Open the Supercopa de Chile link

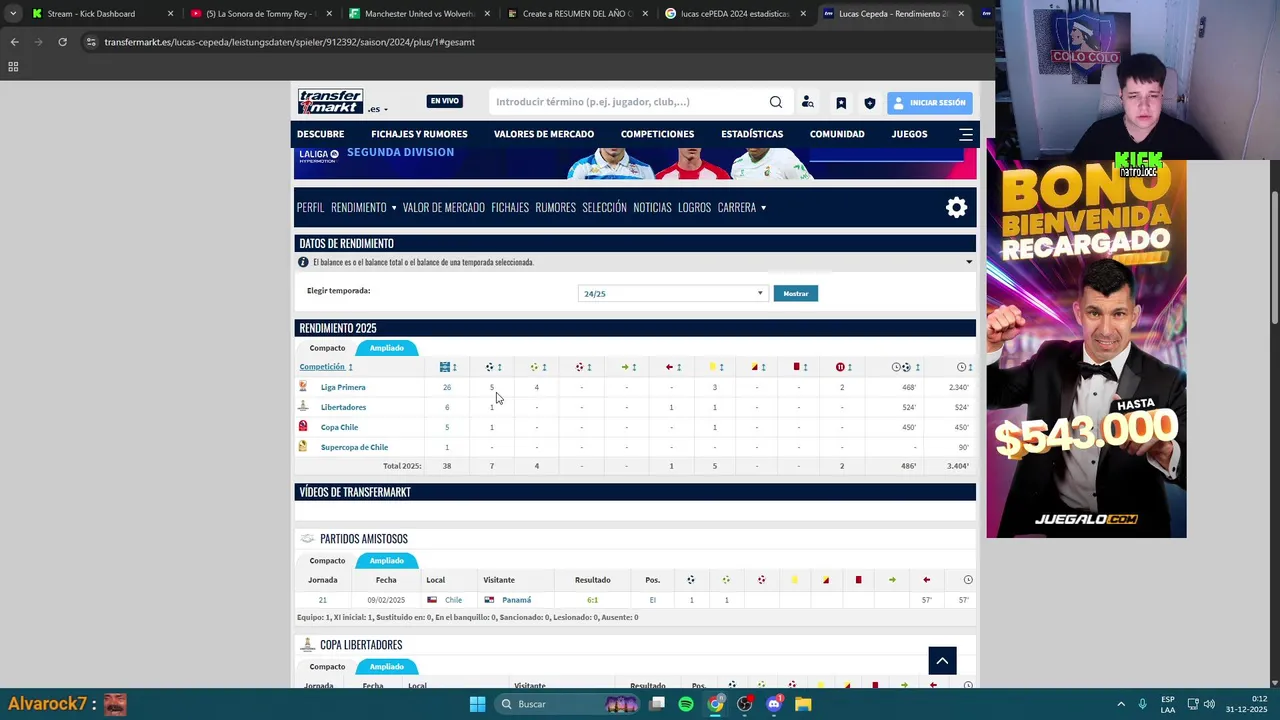pos(354,447)
